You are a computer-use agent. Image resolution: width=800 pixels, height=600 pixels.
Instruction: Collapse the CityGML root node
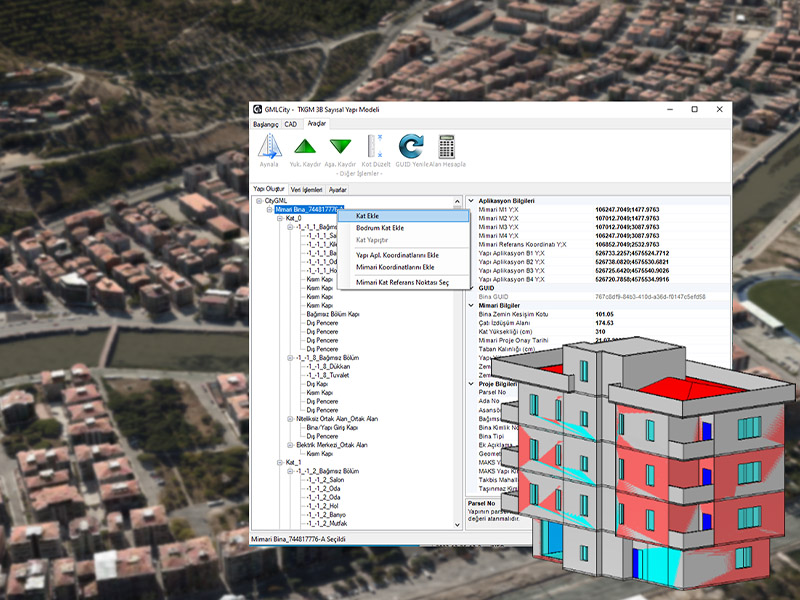coord(260,201)
